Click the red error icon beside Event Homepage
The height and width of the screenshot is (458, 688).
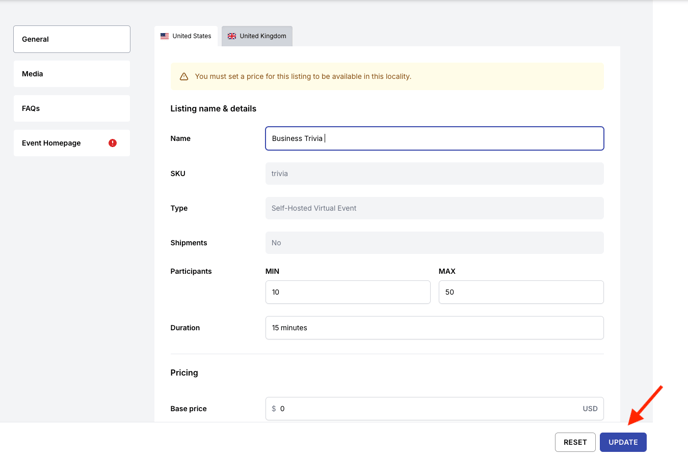click(113, 143)
